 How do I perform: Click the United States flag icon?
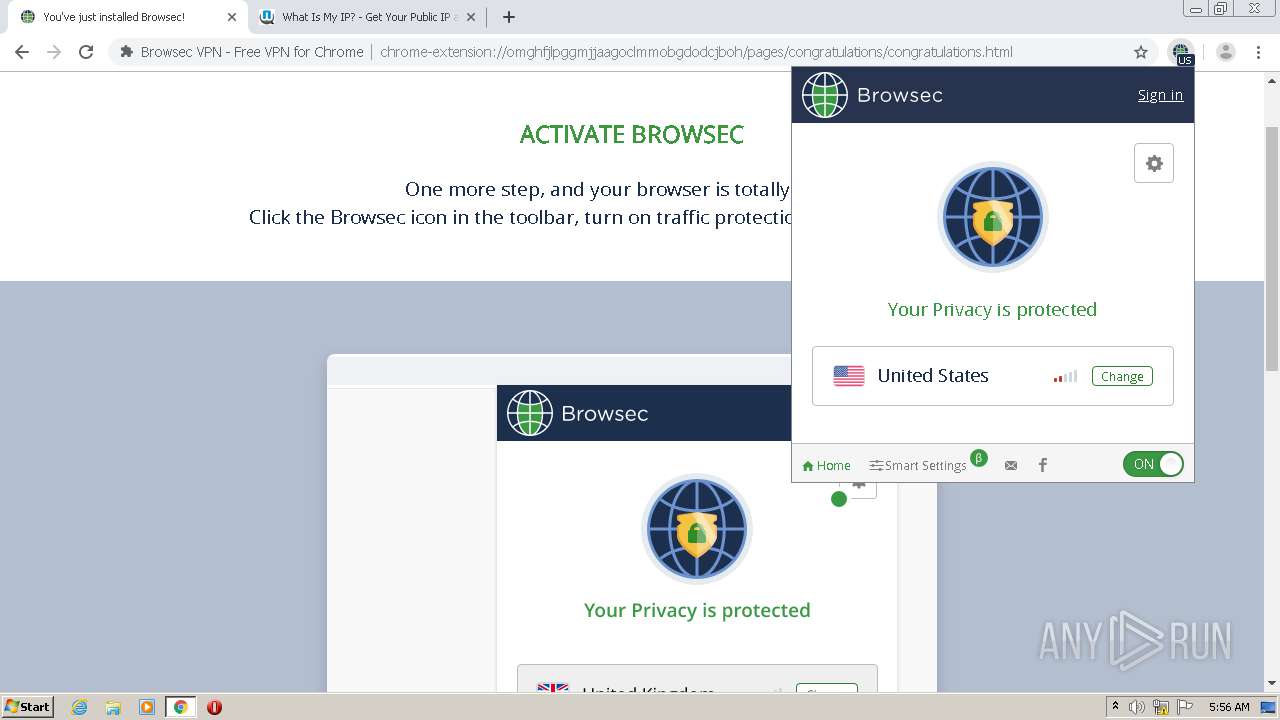[x=849, y=376]
